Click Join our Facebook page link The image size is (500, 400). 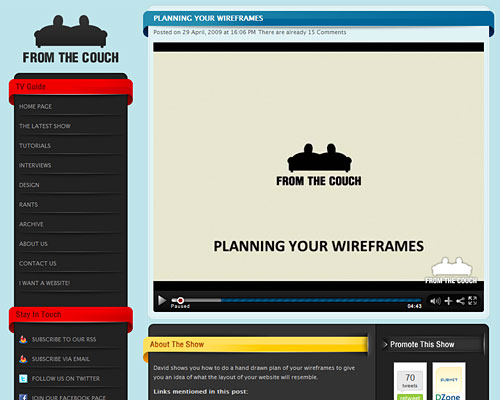[69, 397]
